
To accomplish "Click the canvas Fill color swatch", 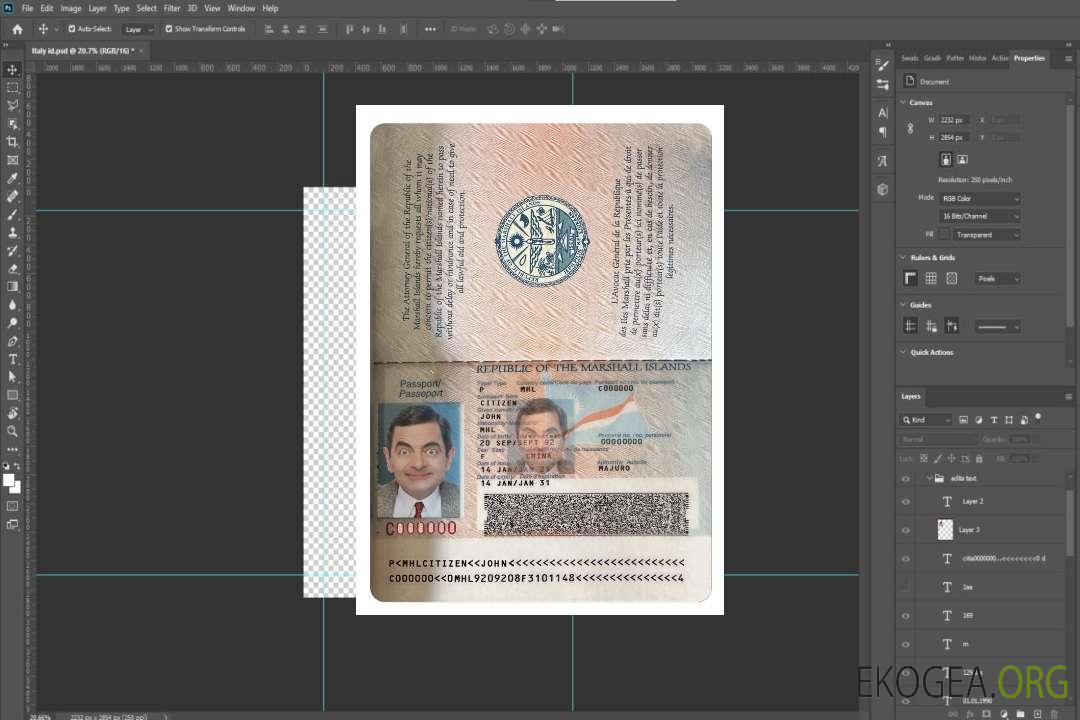I will click(944, 235).
